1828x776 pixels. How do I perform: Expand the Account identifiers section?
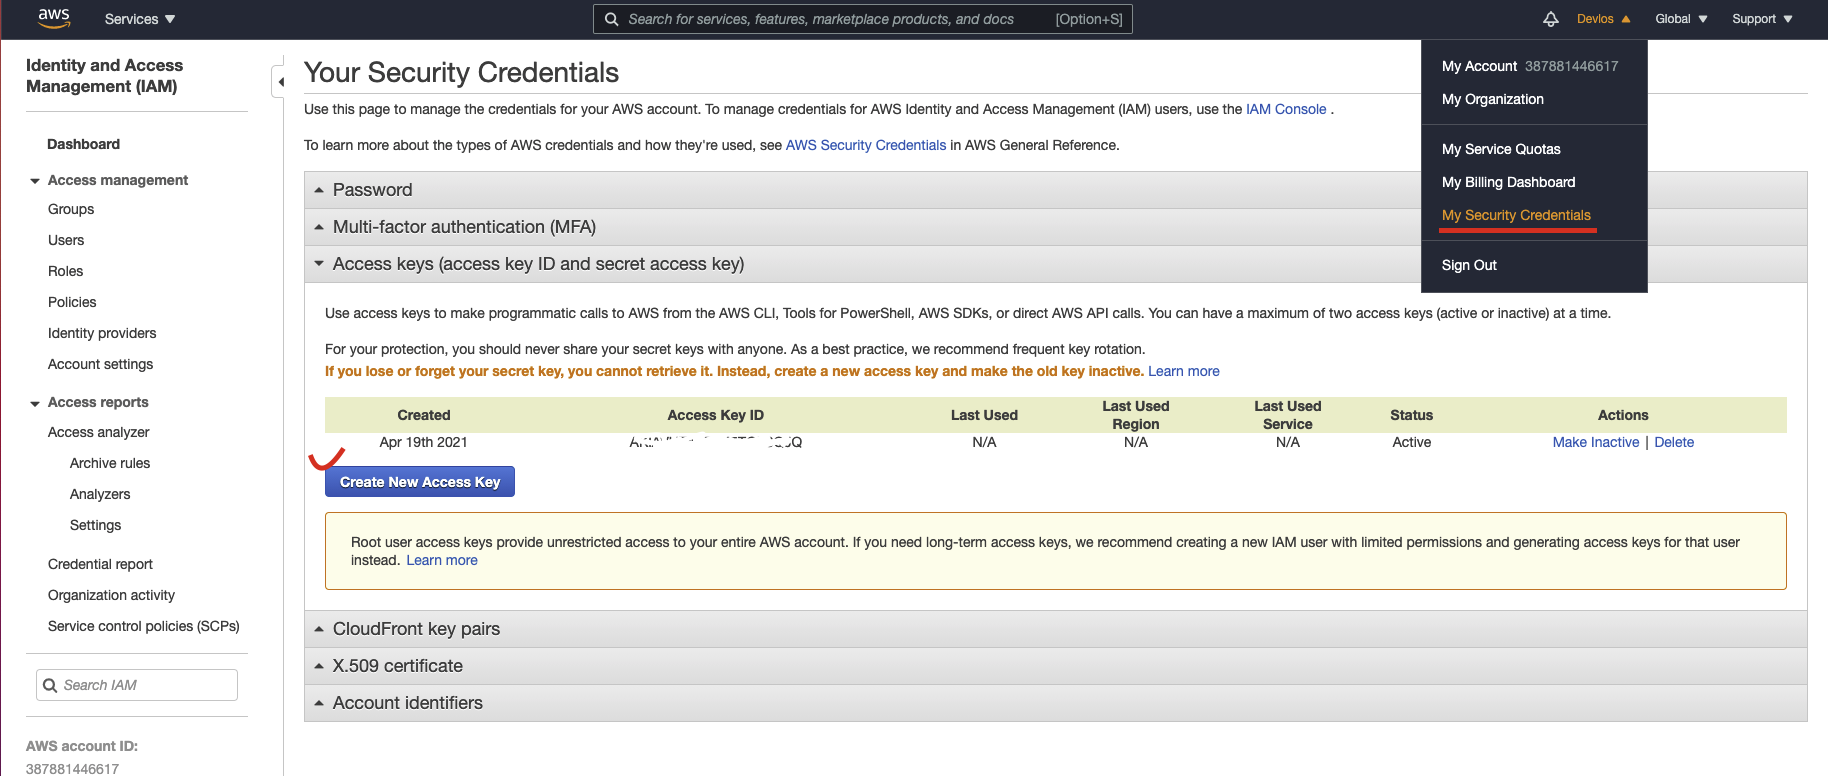pos(1056,703)
